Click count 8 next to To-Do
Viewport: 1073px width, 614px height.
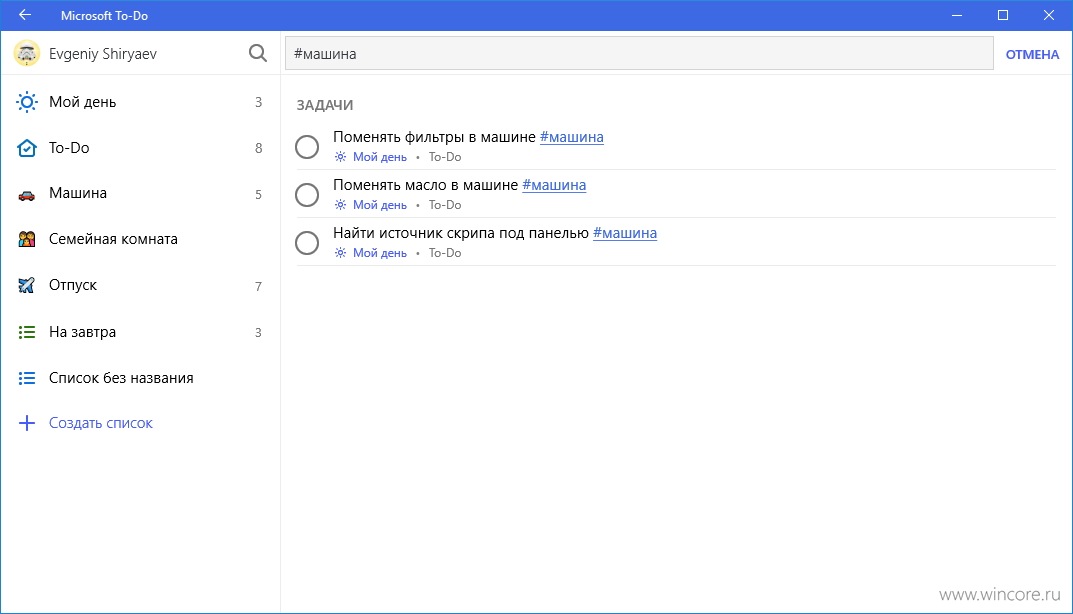[258, 148]
